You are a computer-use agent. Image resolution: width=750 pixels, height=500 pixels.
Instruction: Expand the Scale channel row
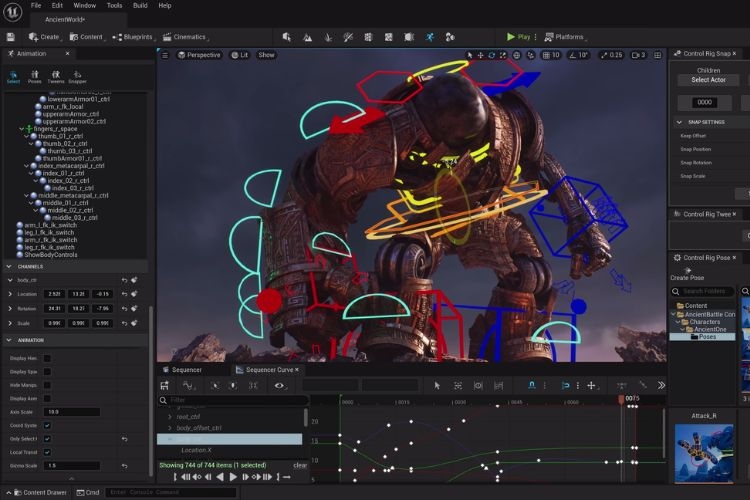(x=10, y=323)
